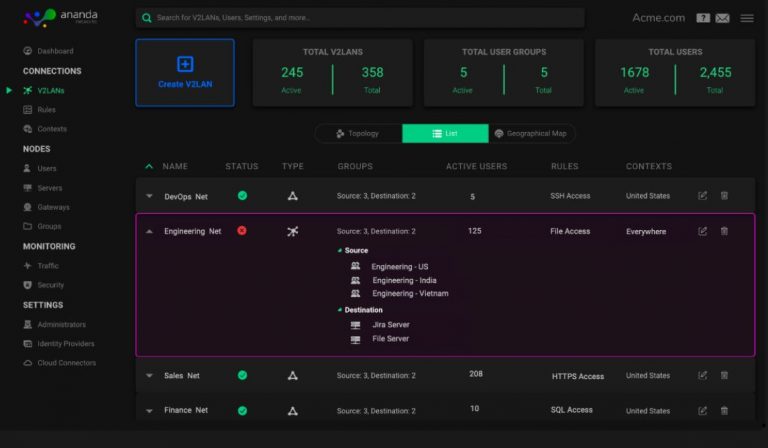This screenshot has width=768, height=448.
Task: Collapse the Source group list
Action: (x=339, y=250)
